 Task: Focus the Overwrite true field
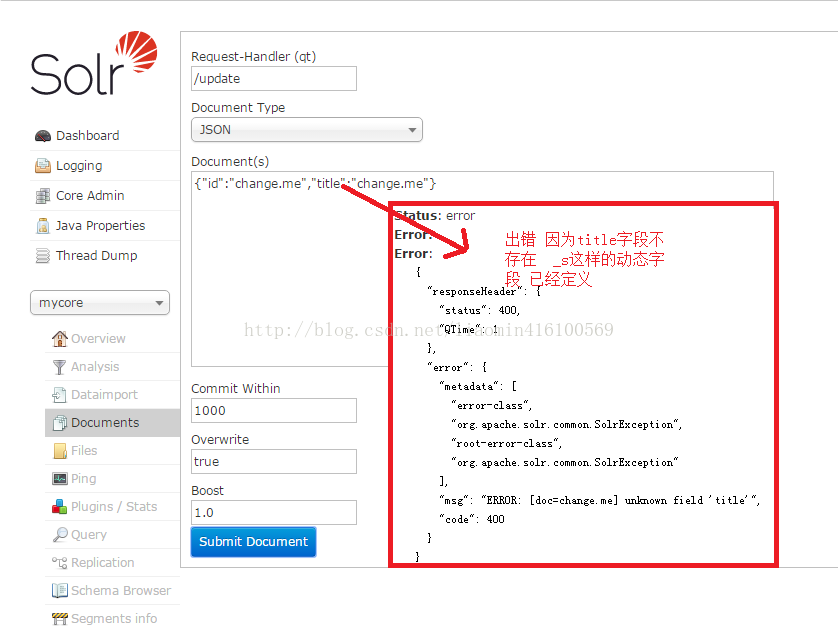[x=274, y=462]
